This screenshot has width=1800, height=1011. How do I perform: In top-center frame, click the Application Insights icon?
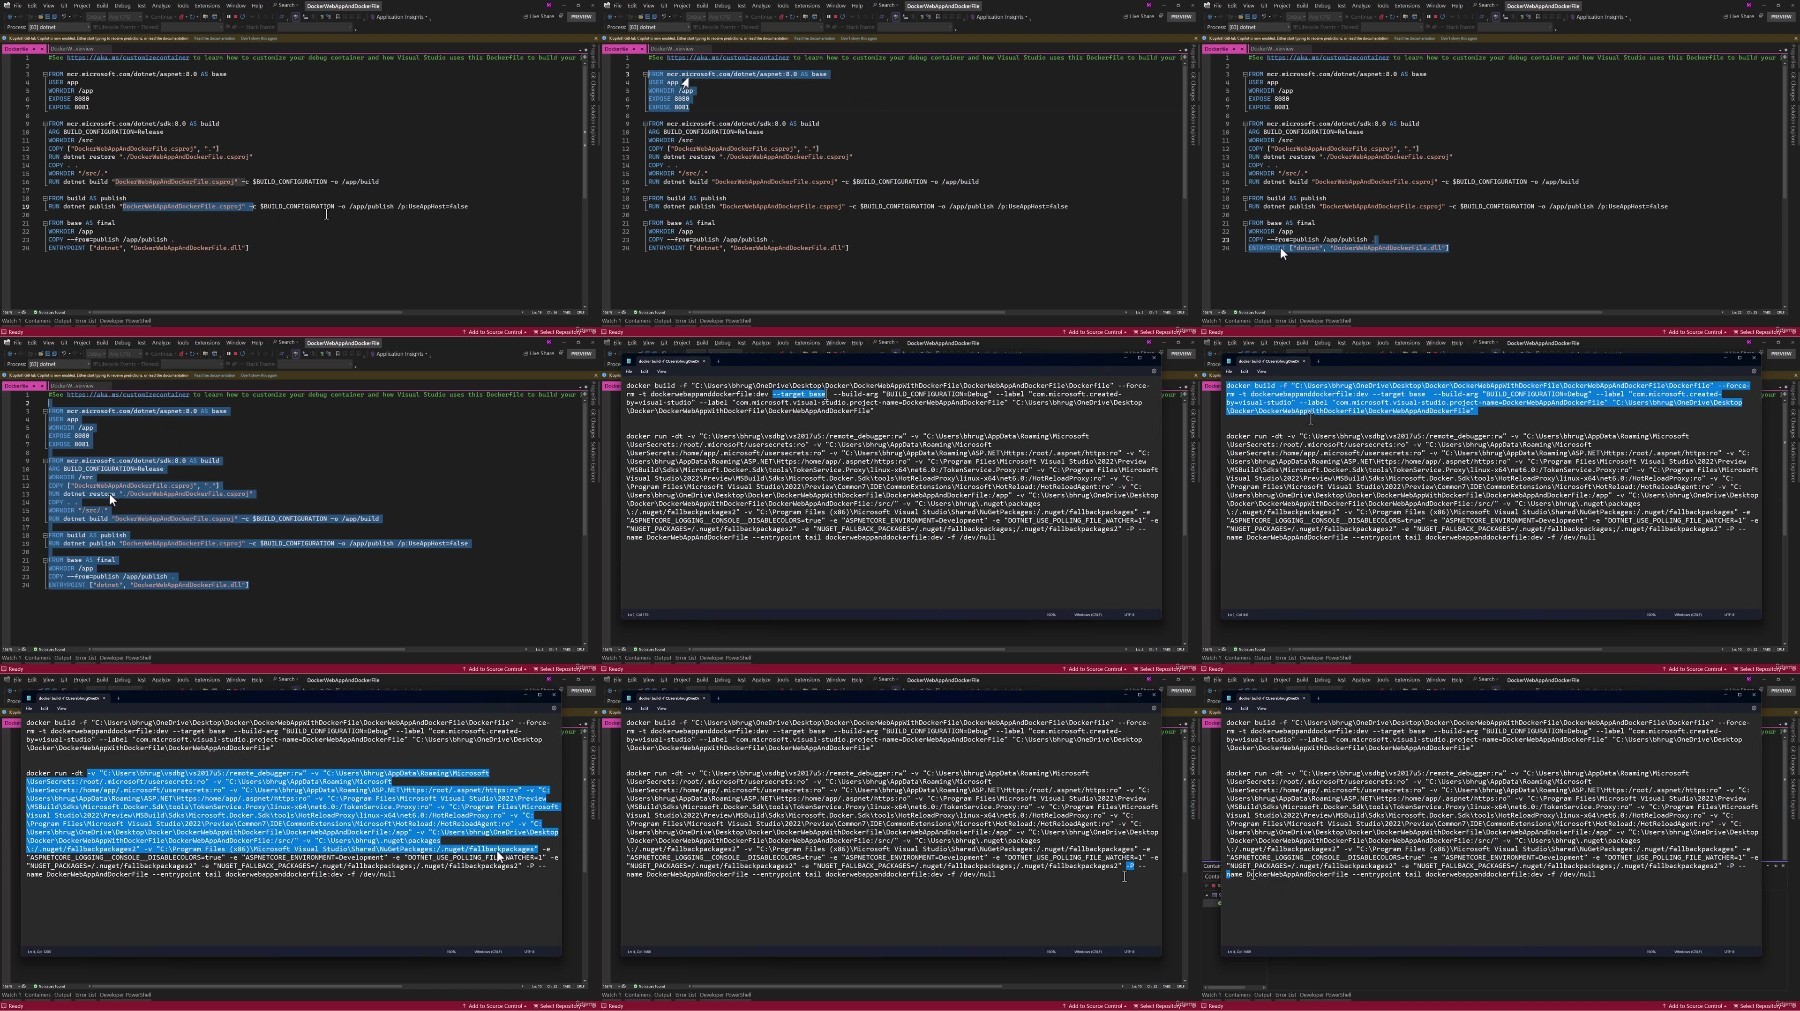pyautogui.click(x=972, y=16)
